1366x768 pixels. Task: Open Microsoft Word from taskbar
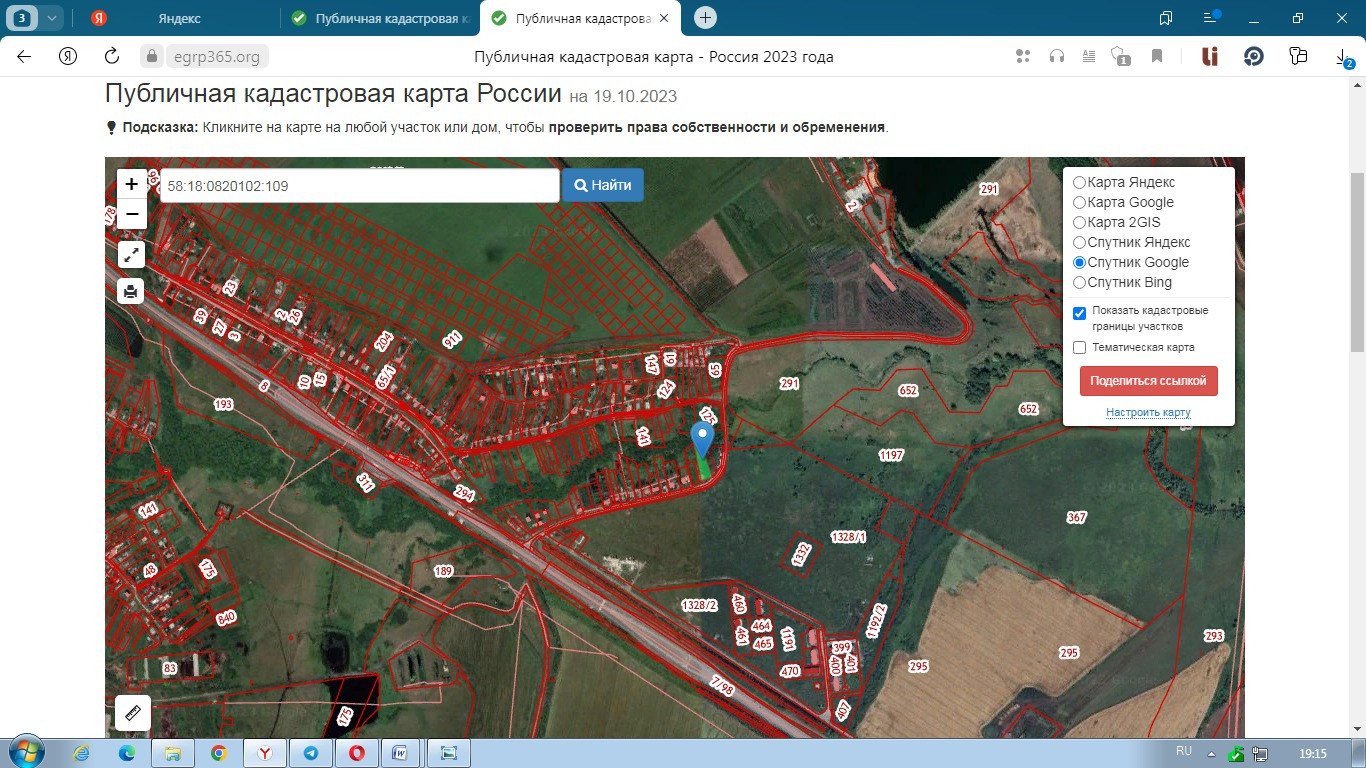click(x=401, y=753)
